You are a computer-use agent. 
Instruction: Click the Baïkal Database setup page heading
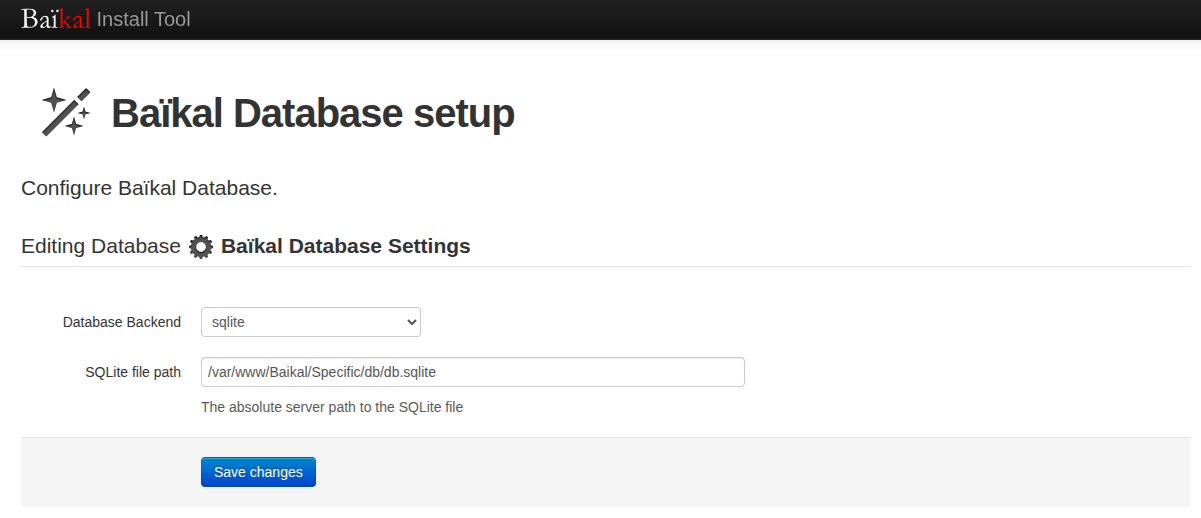tap(312, 114)
